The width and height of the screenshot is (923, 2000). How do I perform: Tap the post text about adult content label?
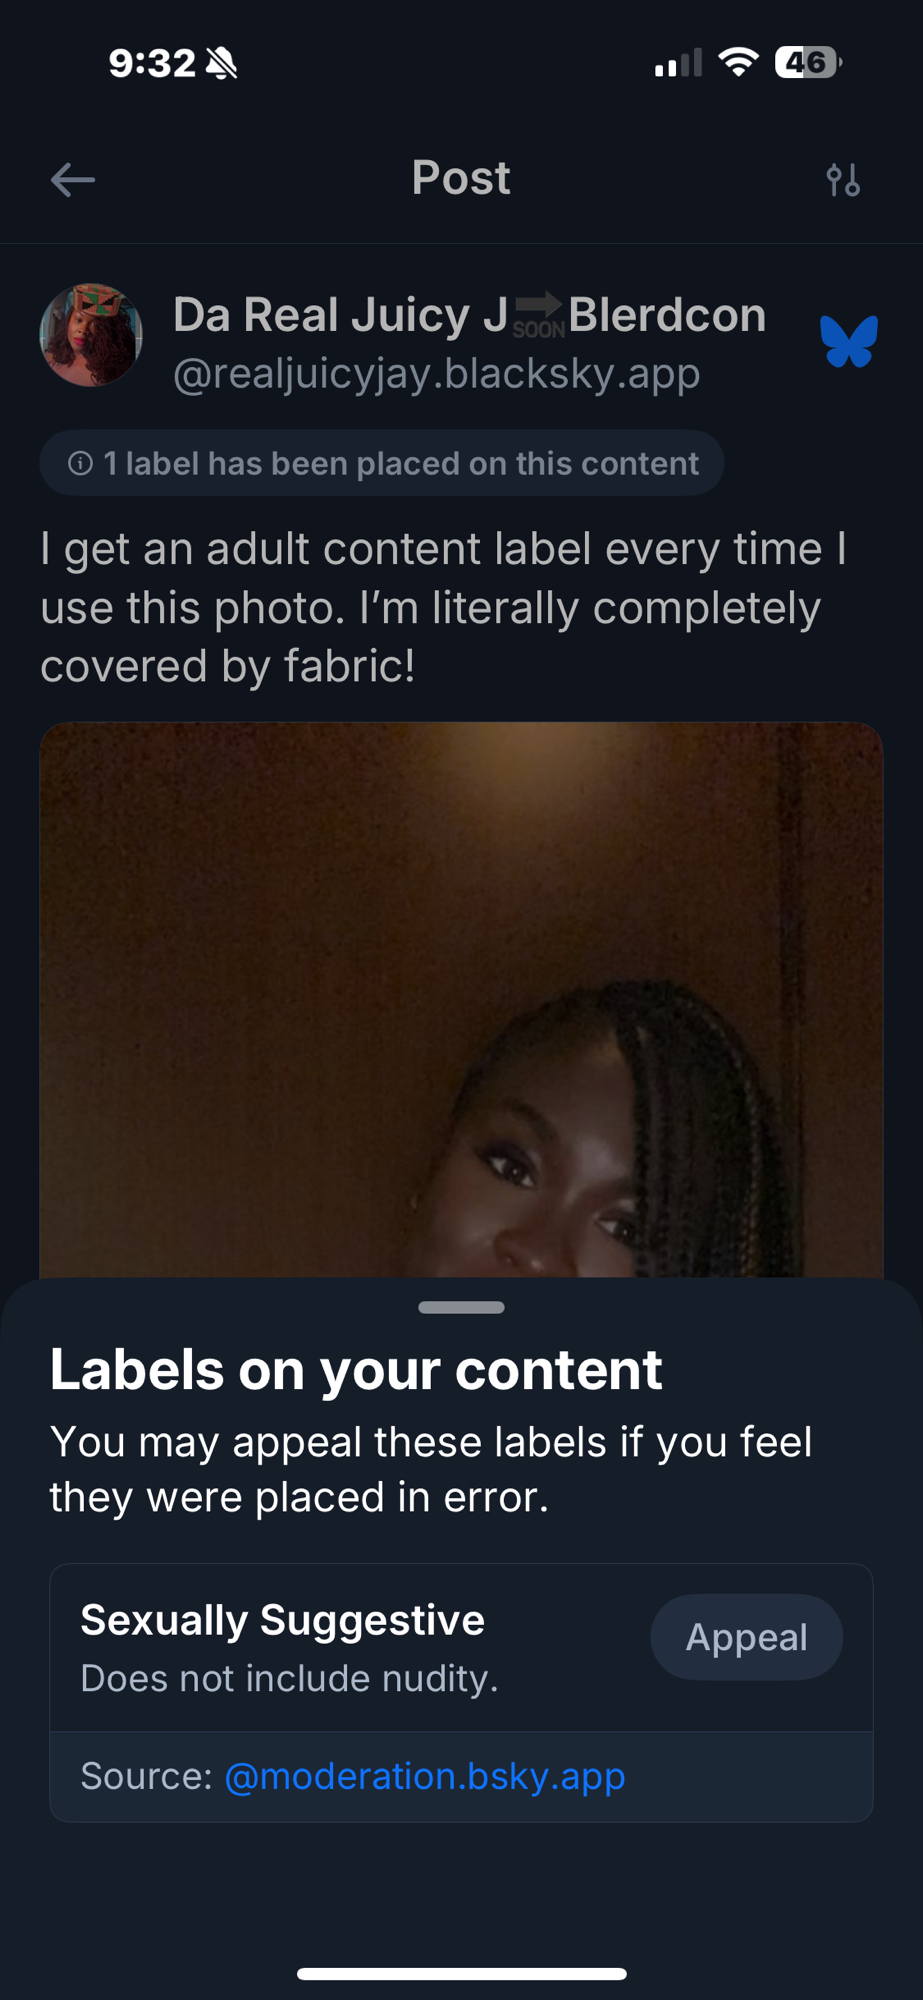click(x=445, y=607)
